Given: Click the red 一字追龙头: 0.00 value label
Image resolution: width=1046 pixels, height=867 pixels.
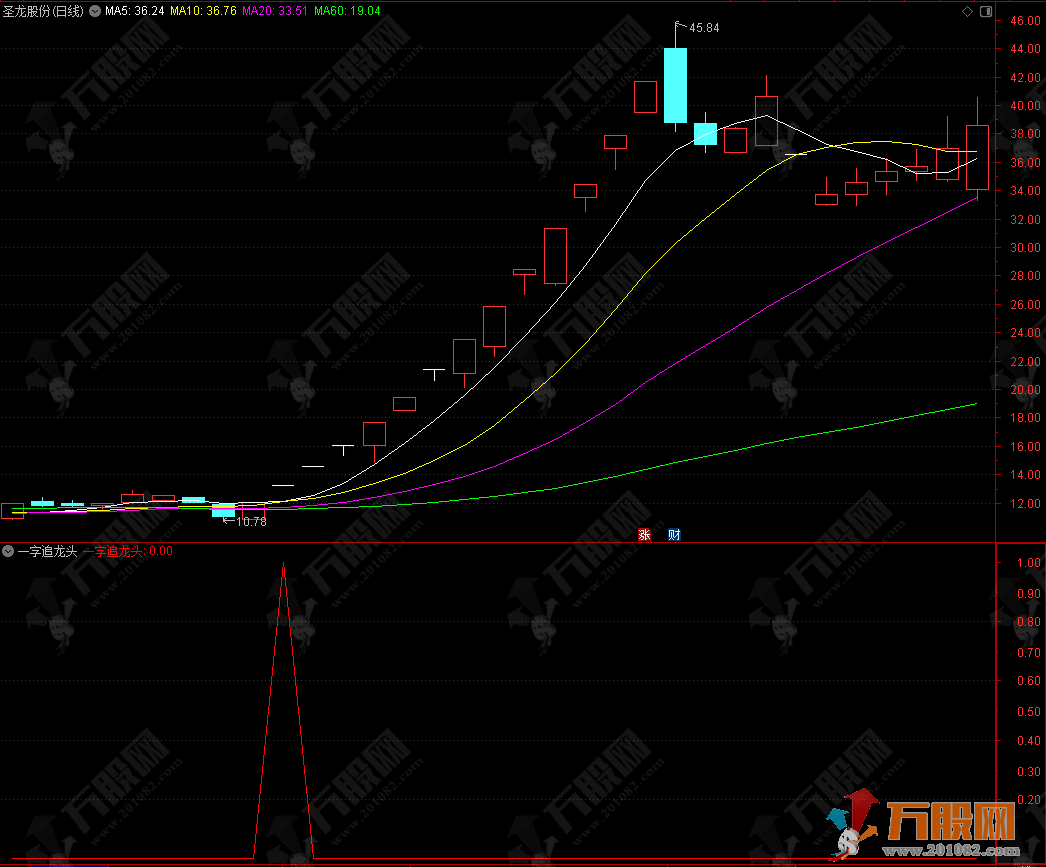Looking at the screenshot, I should pyautogui.click(x=128, y=550).
